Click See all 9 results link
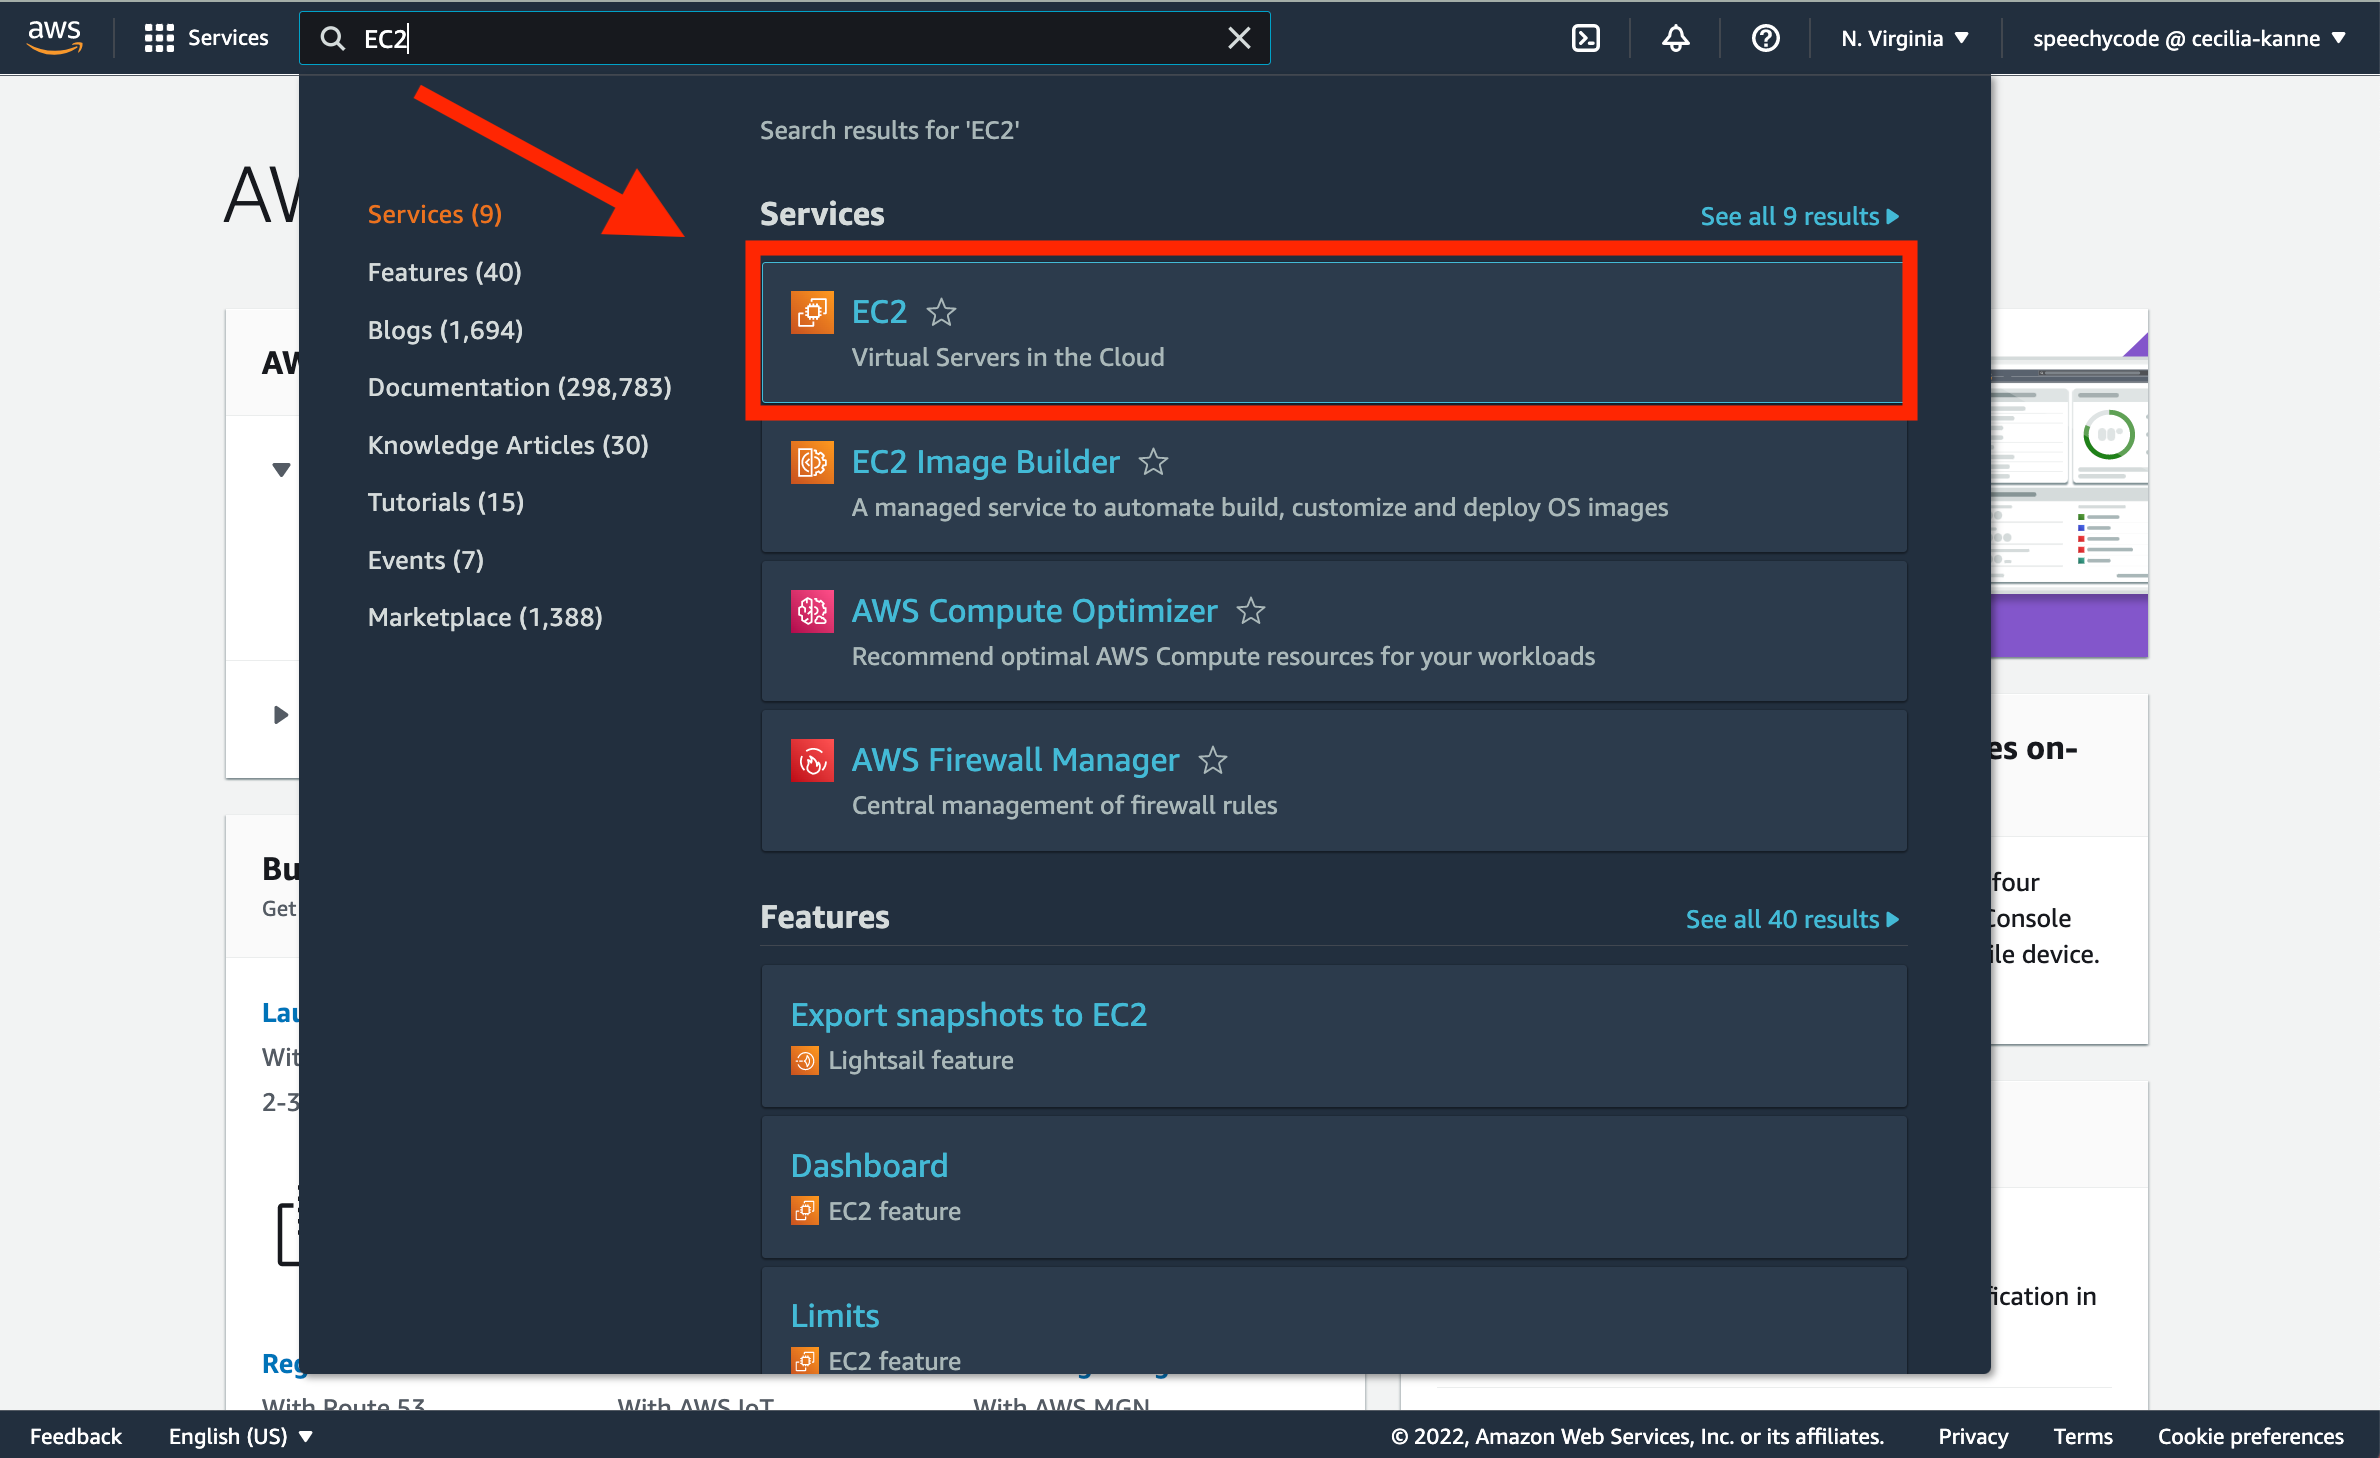Viewport: 2380px width, 1458px height. tap(1799, 216)
